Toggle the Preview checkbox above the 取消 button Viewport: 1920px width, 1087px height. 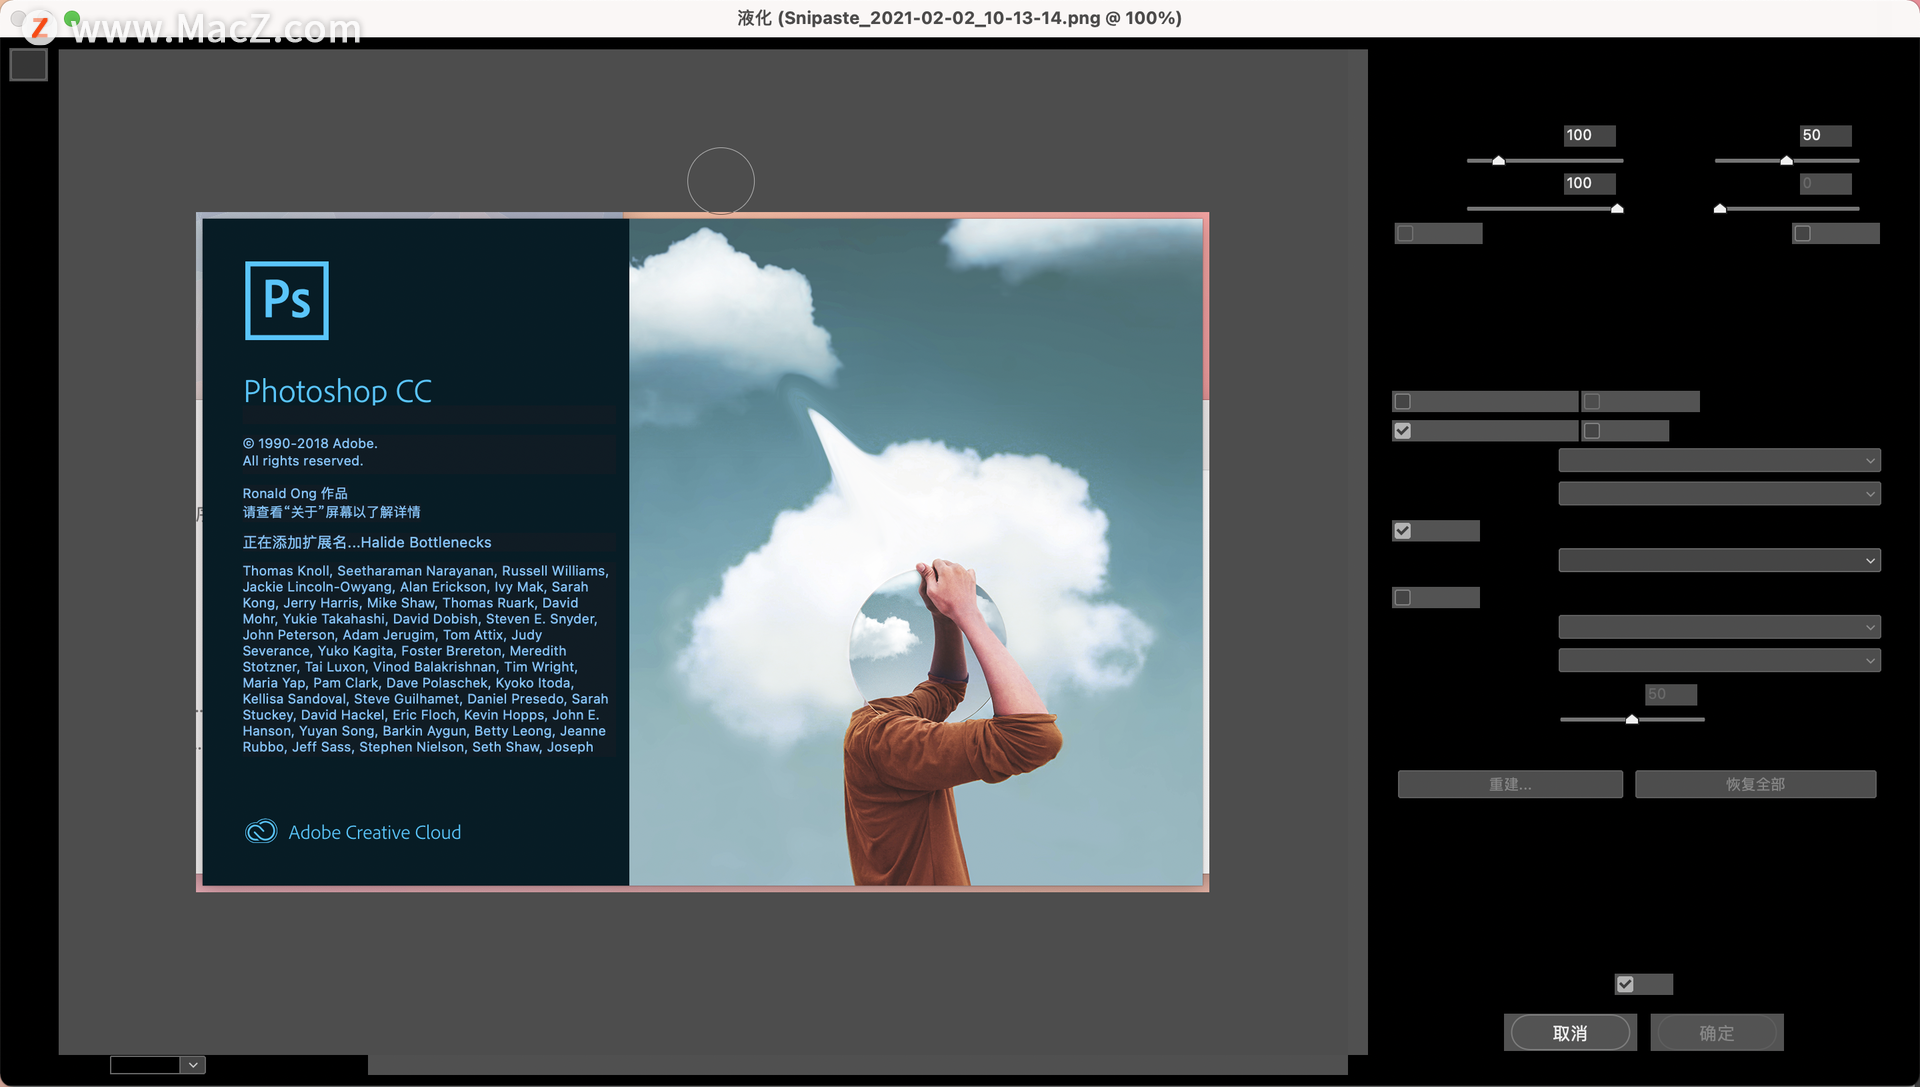pyautogui.click(x=1625, y=984)
